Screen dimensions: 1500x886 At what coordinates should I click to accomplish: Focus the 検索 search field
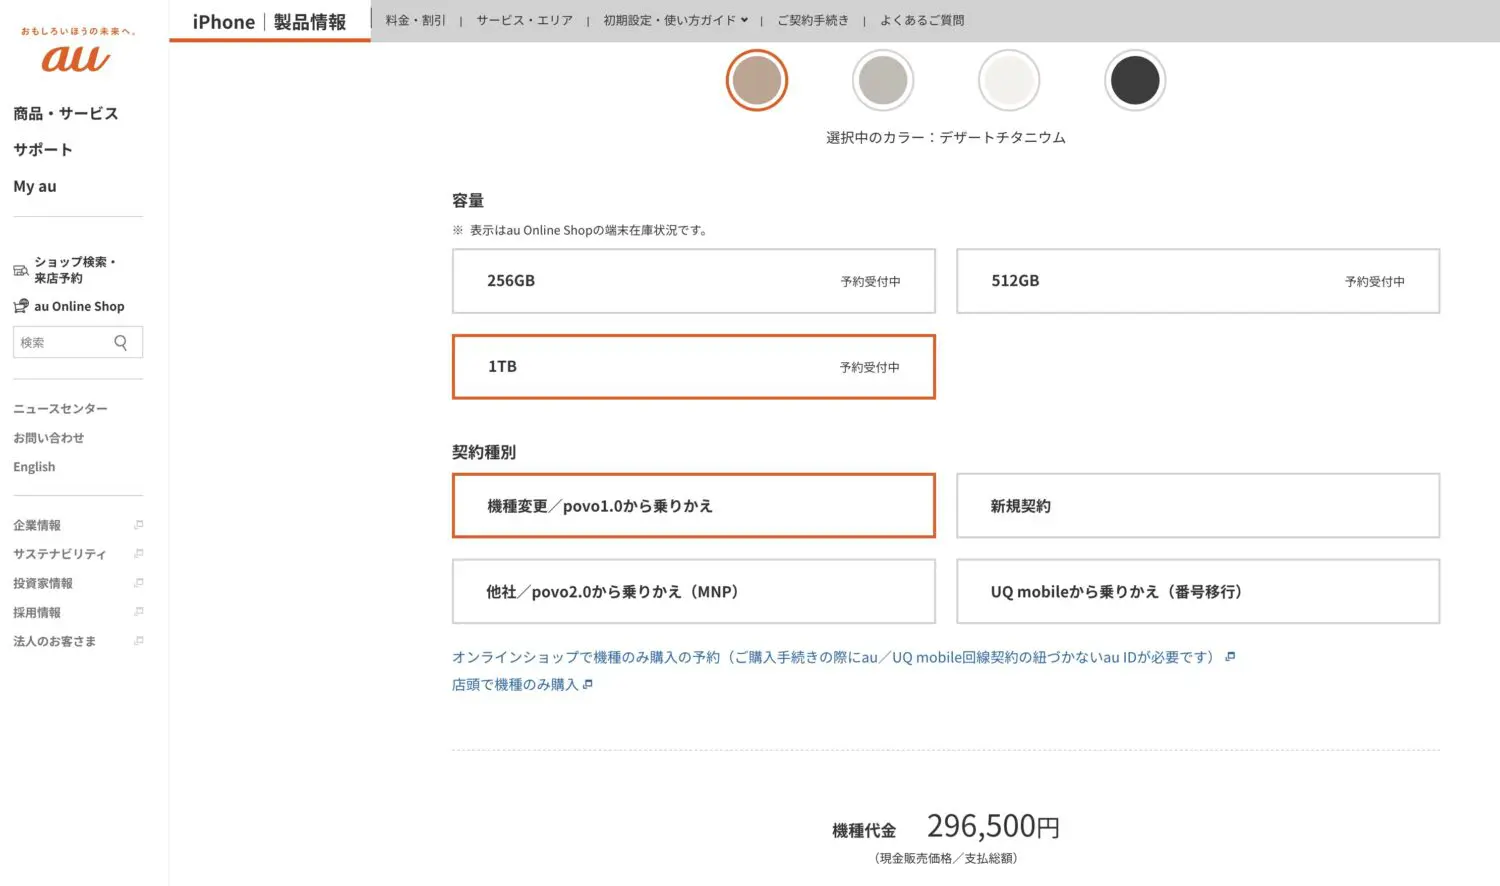point(62,343)
